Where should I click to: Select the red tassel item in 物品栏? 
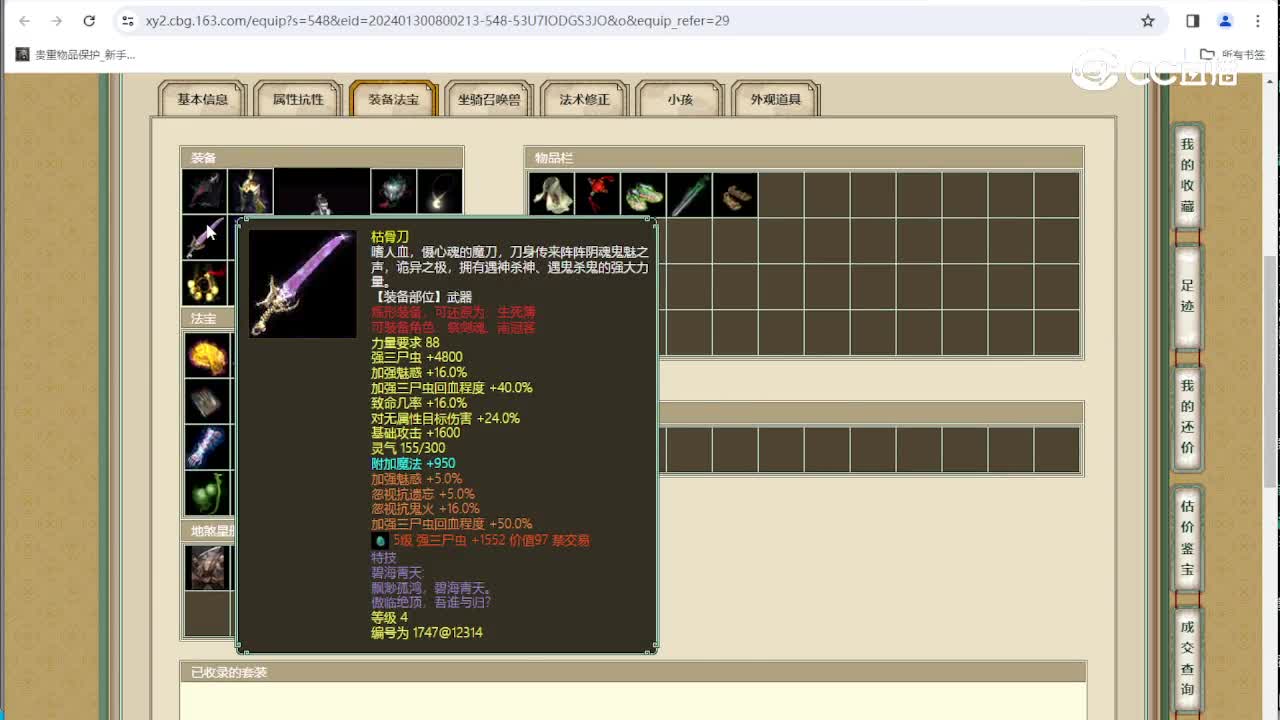(597, 195)
